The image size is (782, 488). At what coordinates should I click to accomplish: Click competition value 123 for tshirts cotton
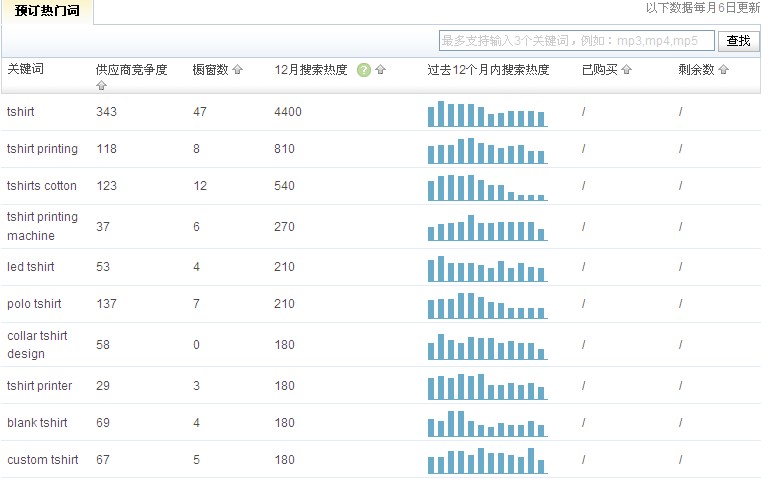coord(106,186)
